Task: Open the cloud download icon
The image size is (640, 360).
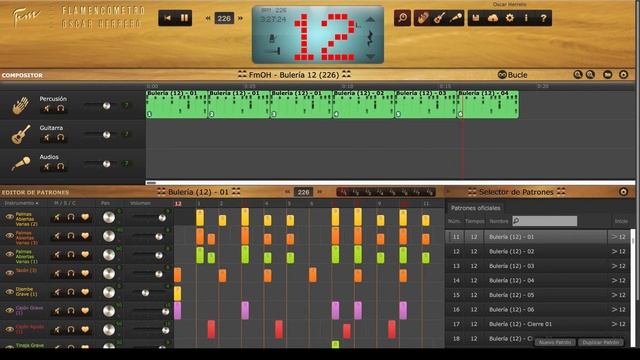Action: click(493, 18)
